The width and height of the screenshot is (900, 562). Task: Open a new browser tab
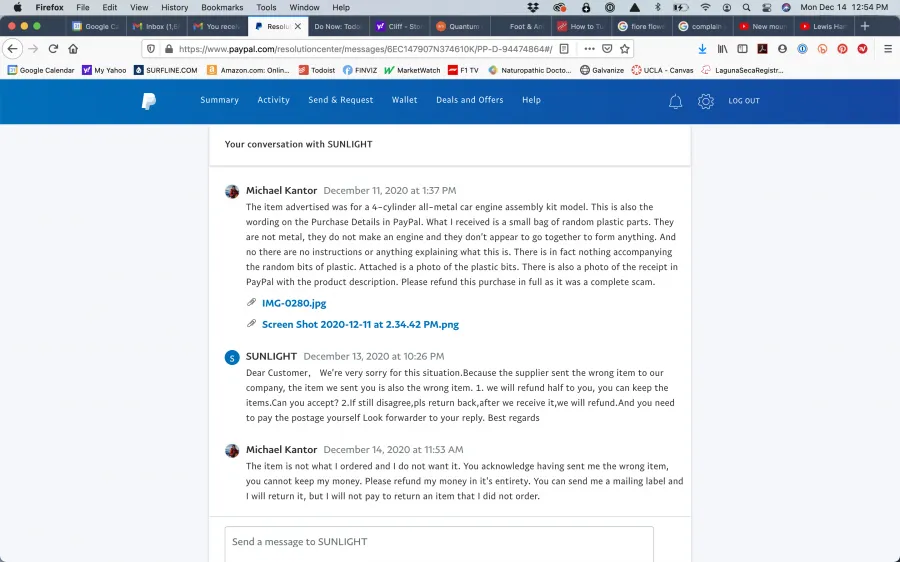[865, 26]
